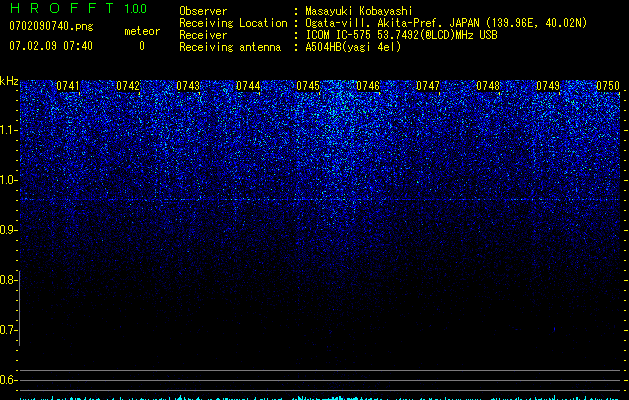
Task: Select antenna value A504HB(yagi 4el)
Action: point(353,47)
